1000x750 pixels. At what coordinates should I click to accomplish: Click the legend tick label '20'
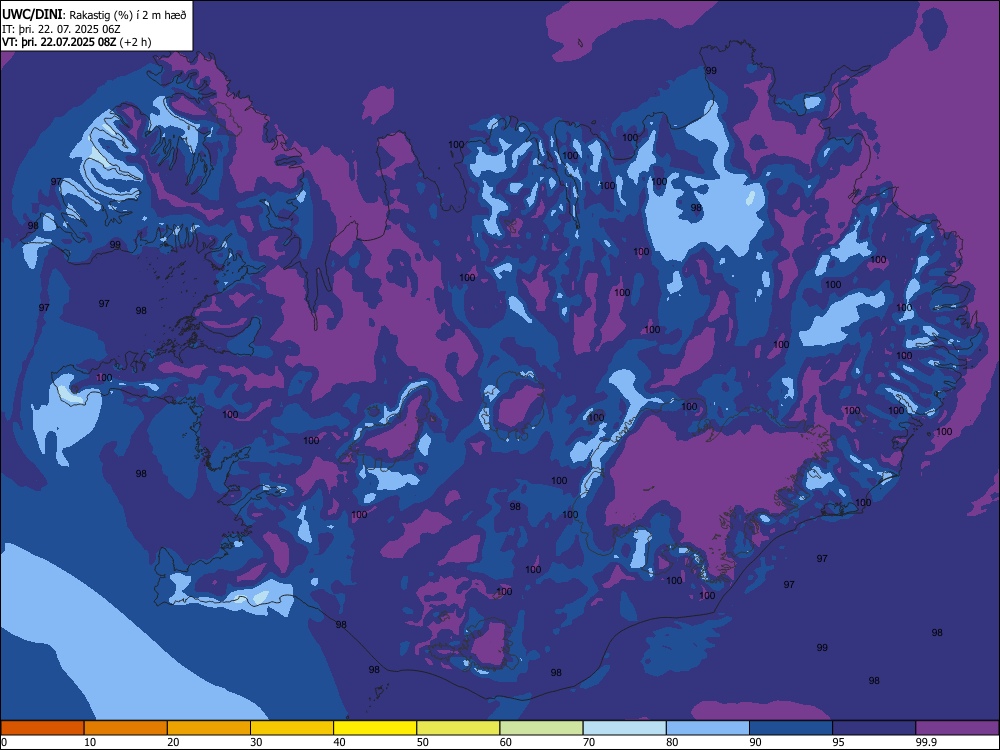[x=173, y=742]
